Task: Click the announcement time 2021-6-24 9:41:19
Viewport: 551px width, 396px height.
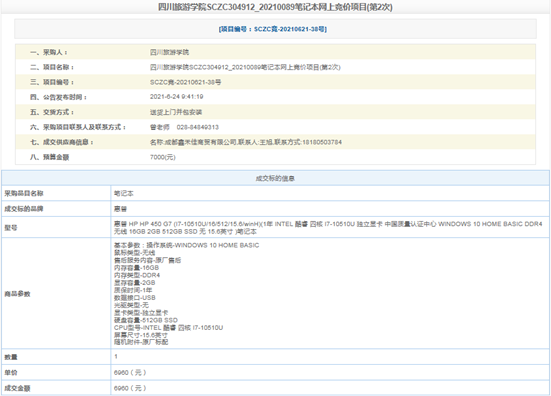Action: [176, 97]
